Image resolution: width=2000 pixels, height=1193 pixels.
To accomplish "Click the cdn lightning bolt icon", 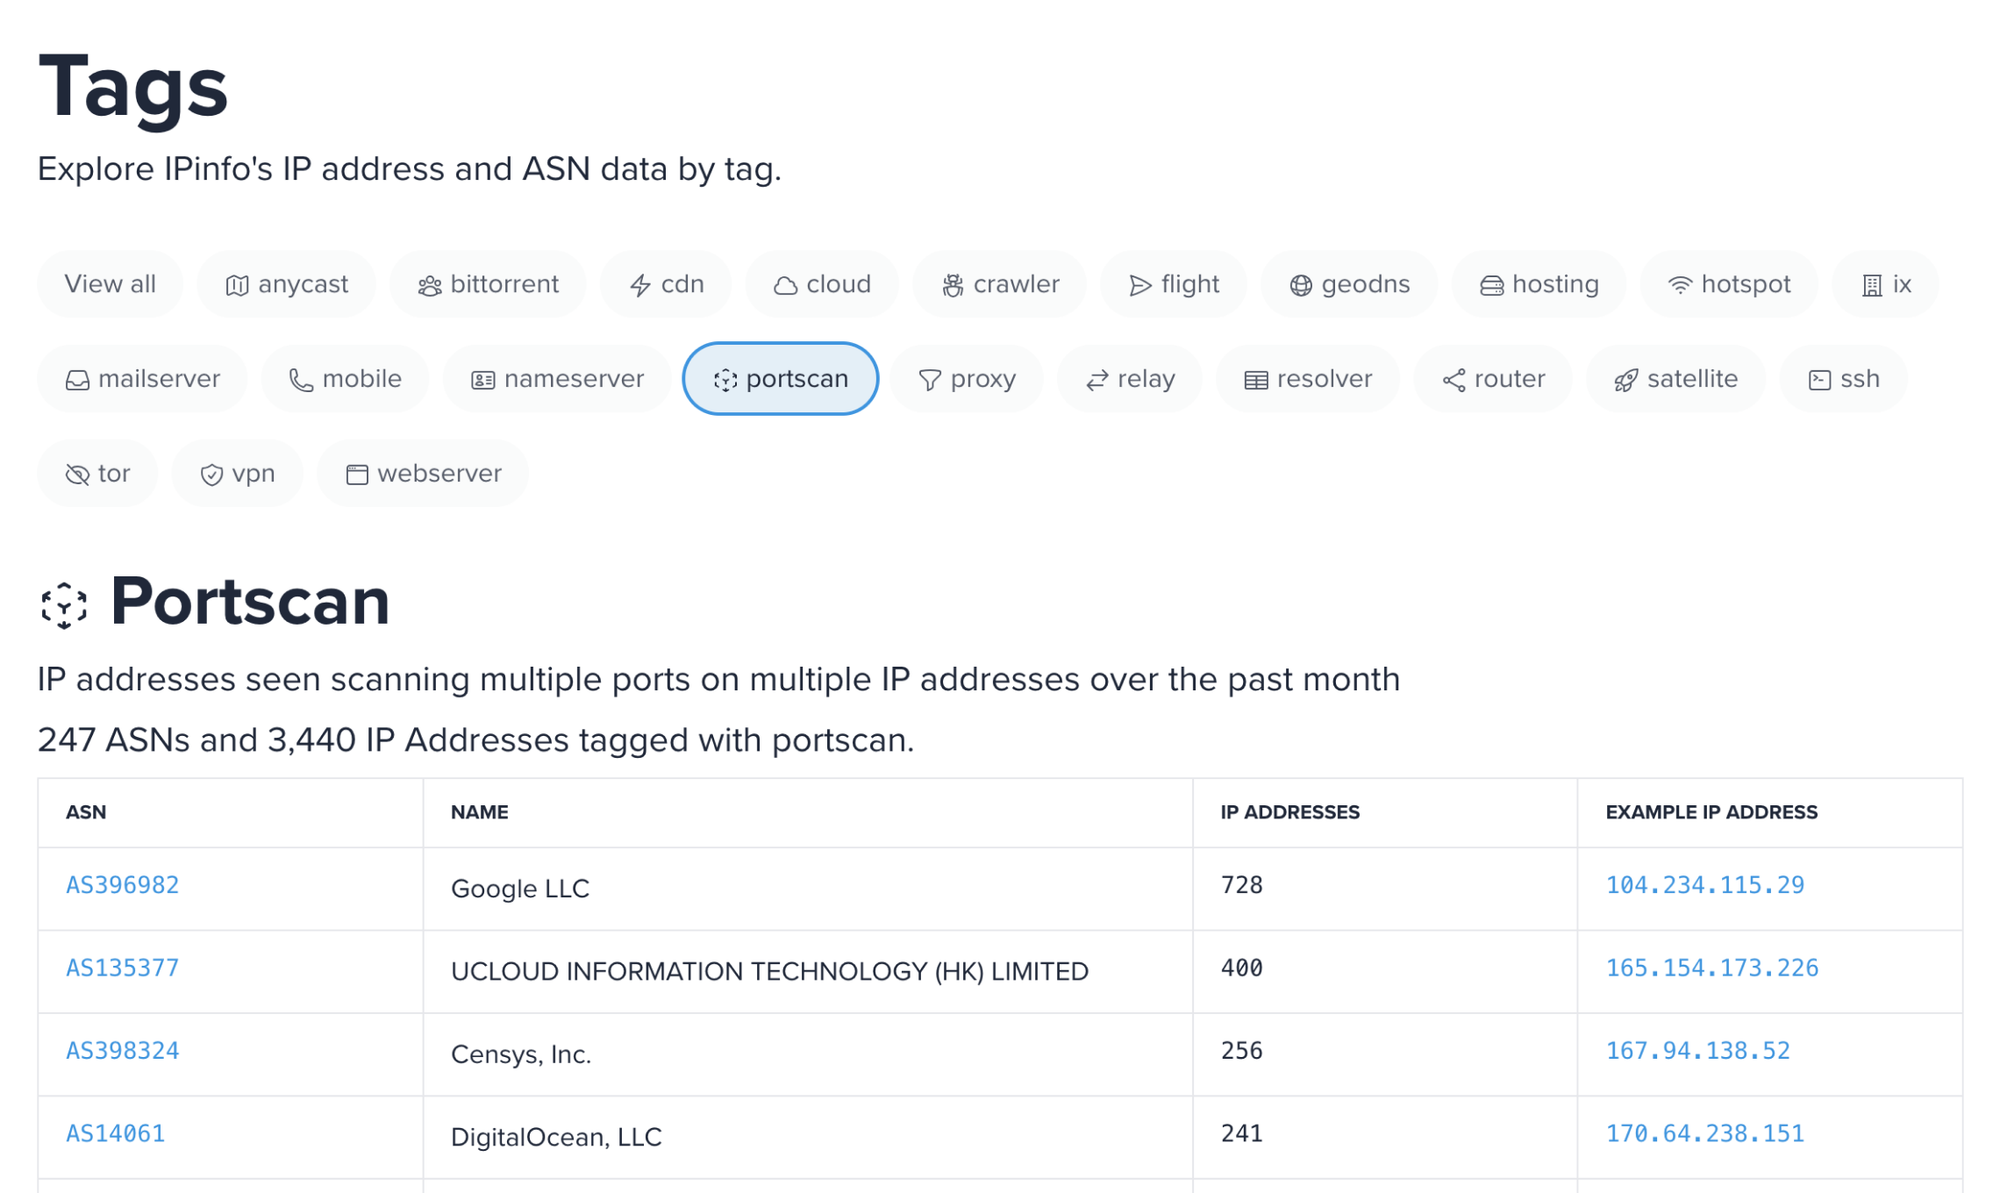I will click(x=640, y=286).
